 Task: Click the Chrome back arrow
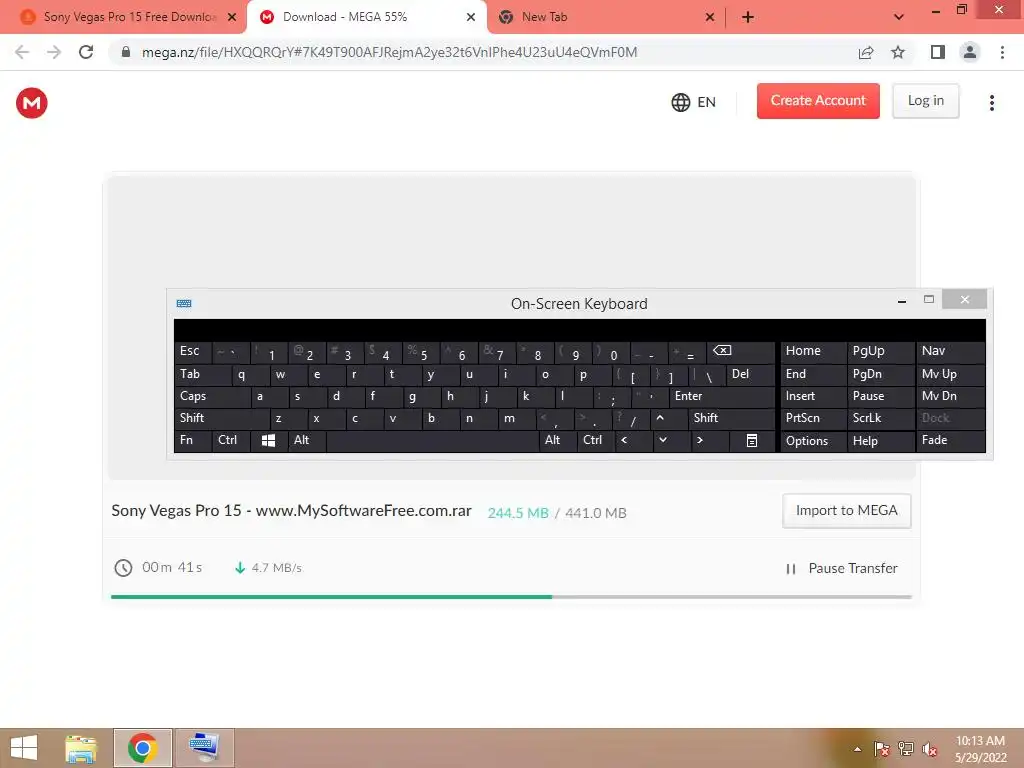tap(22, 52)
